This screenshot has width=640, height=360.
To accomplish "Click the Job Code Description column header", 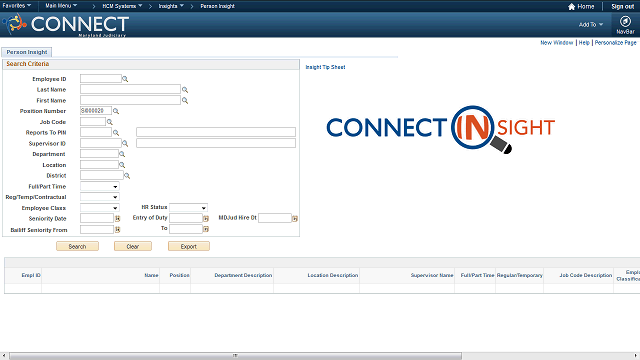I will pos(585,276).
